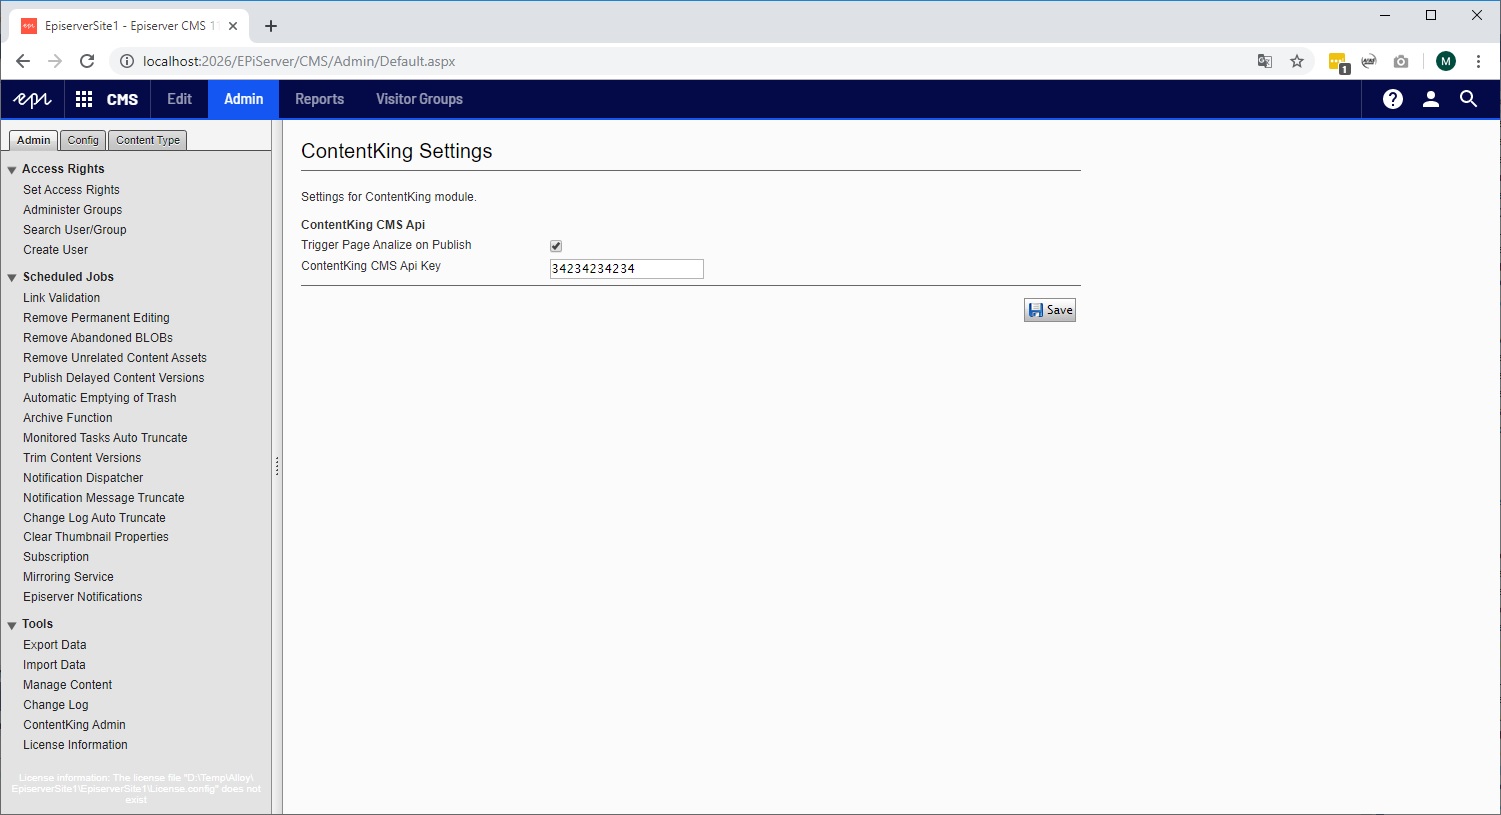1501x815 pixels.
Task: Open Remove Abandoned BLOBs job
Action: (x=98, y=338)
